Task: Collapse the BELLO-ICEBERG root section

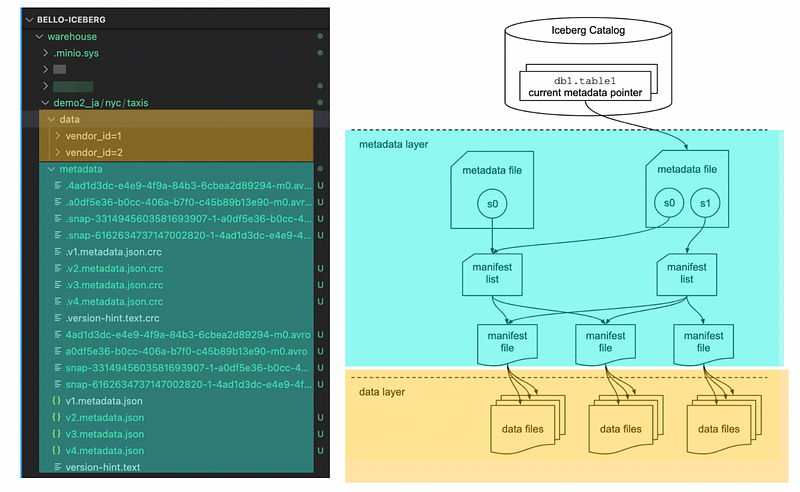Action: pos(29,19)
